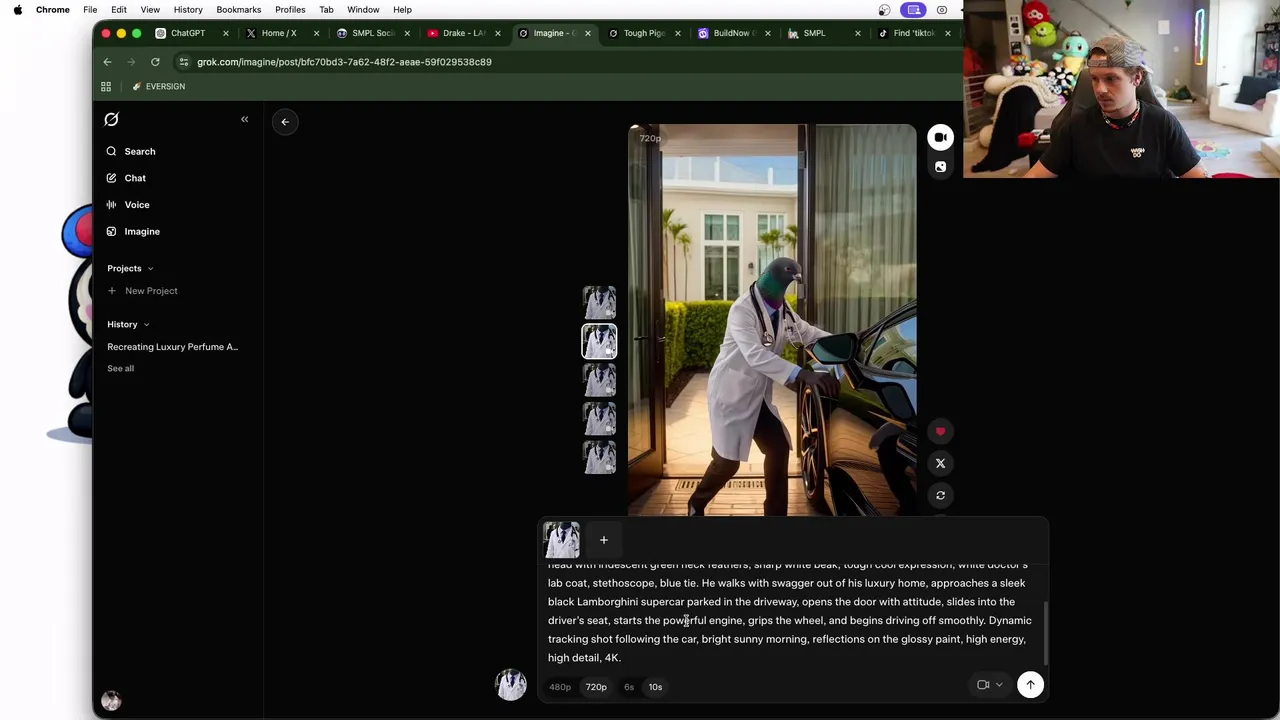Close the Imagine tab
Screen dimensions: 1280x720
(x=588, y=33)
